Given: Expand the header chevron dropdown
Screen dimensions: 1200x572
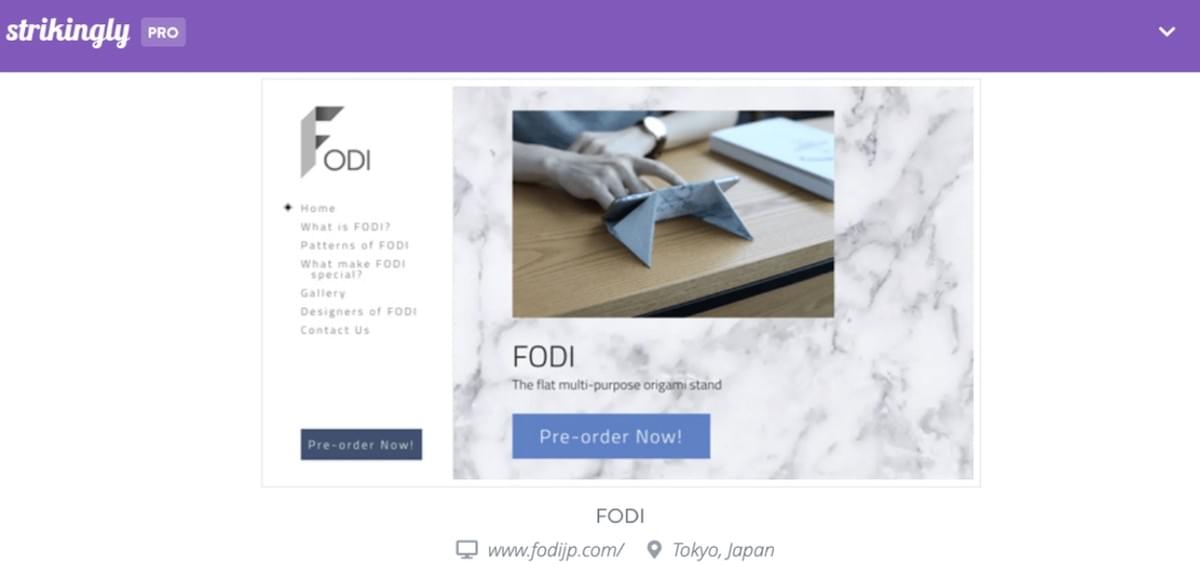Looking at the screenshot, I should click(x=1166, y=32).
